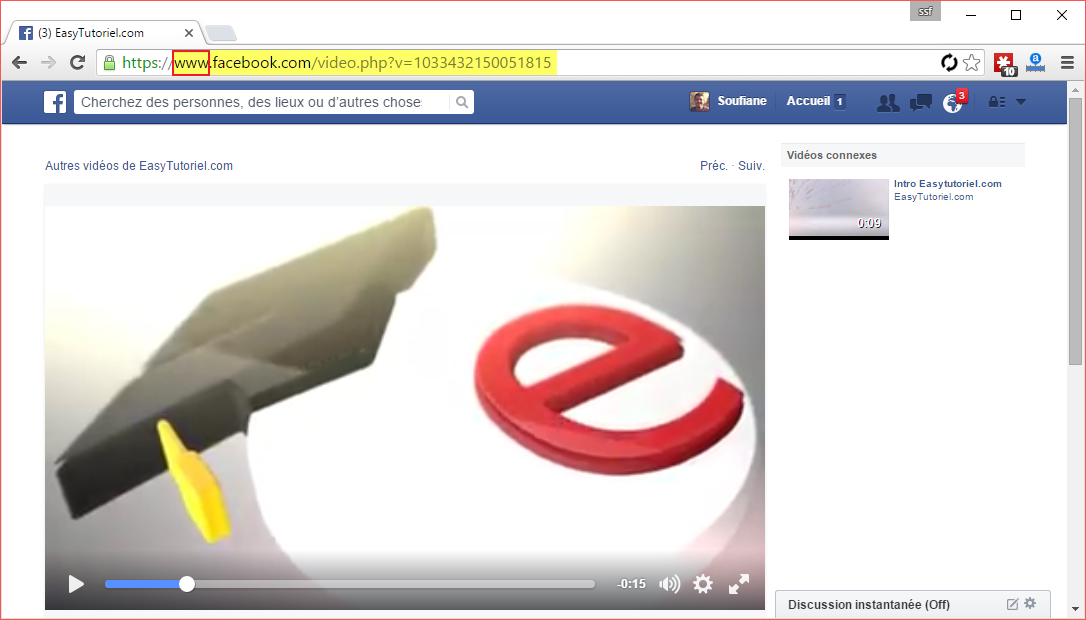This screenshot has width=1086, height=620.
Task: Go to Accueil home page
Action: point(808,101)
